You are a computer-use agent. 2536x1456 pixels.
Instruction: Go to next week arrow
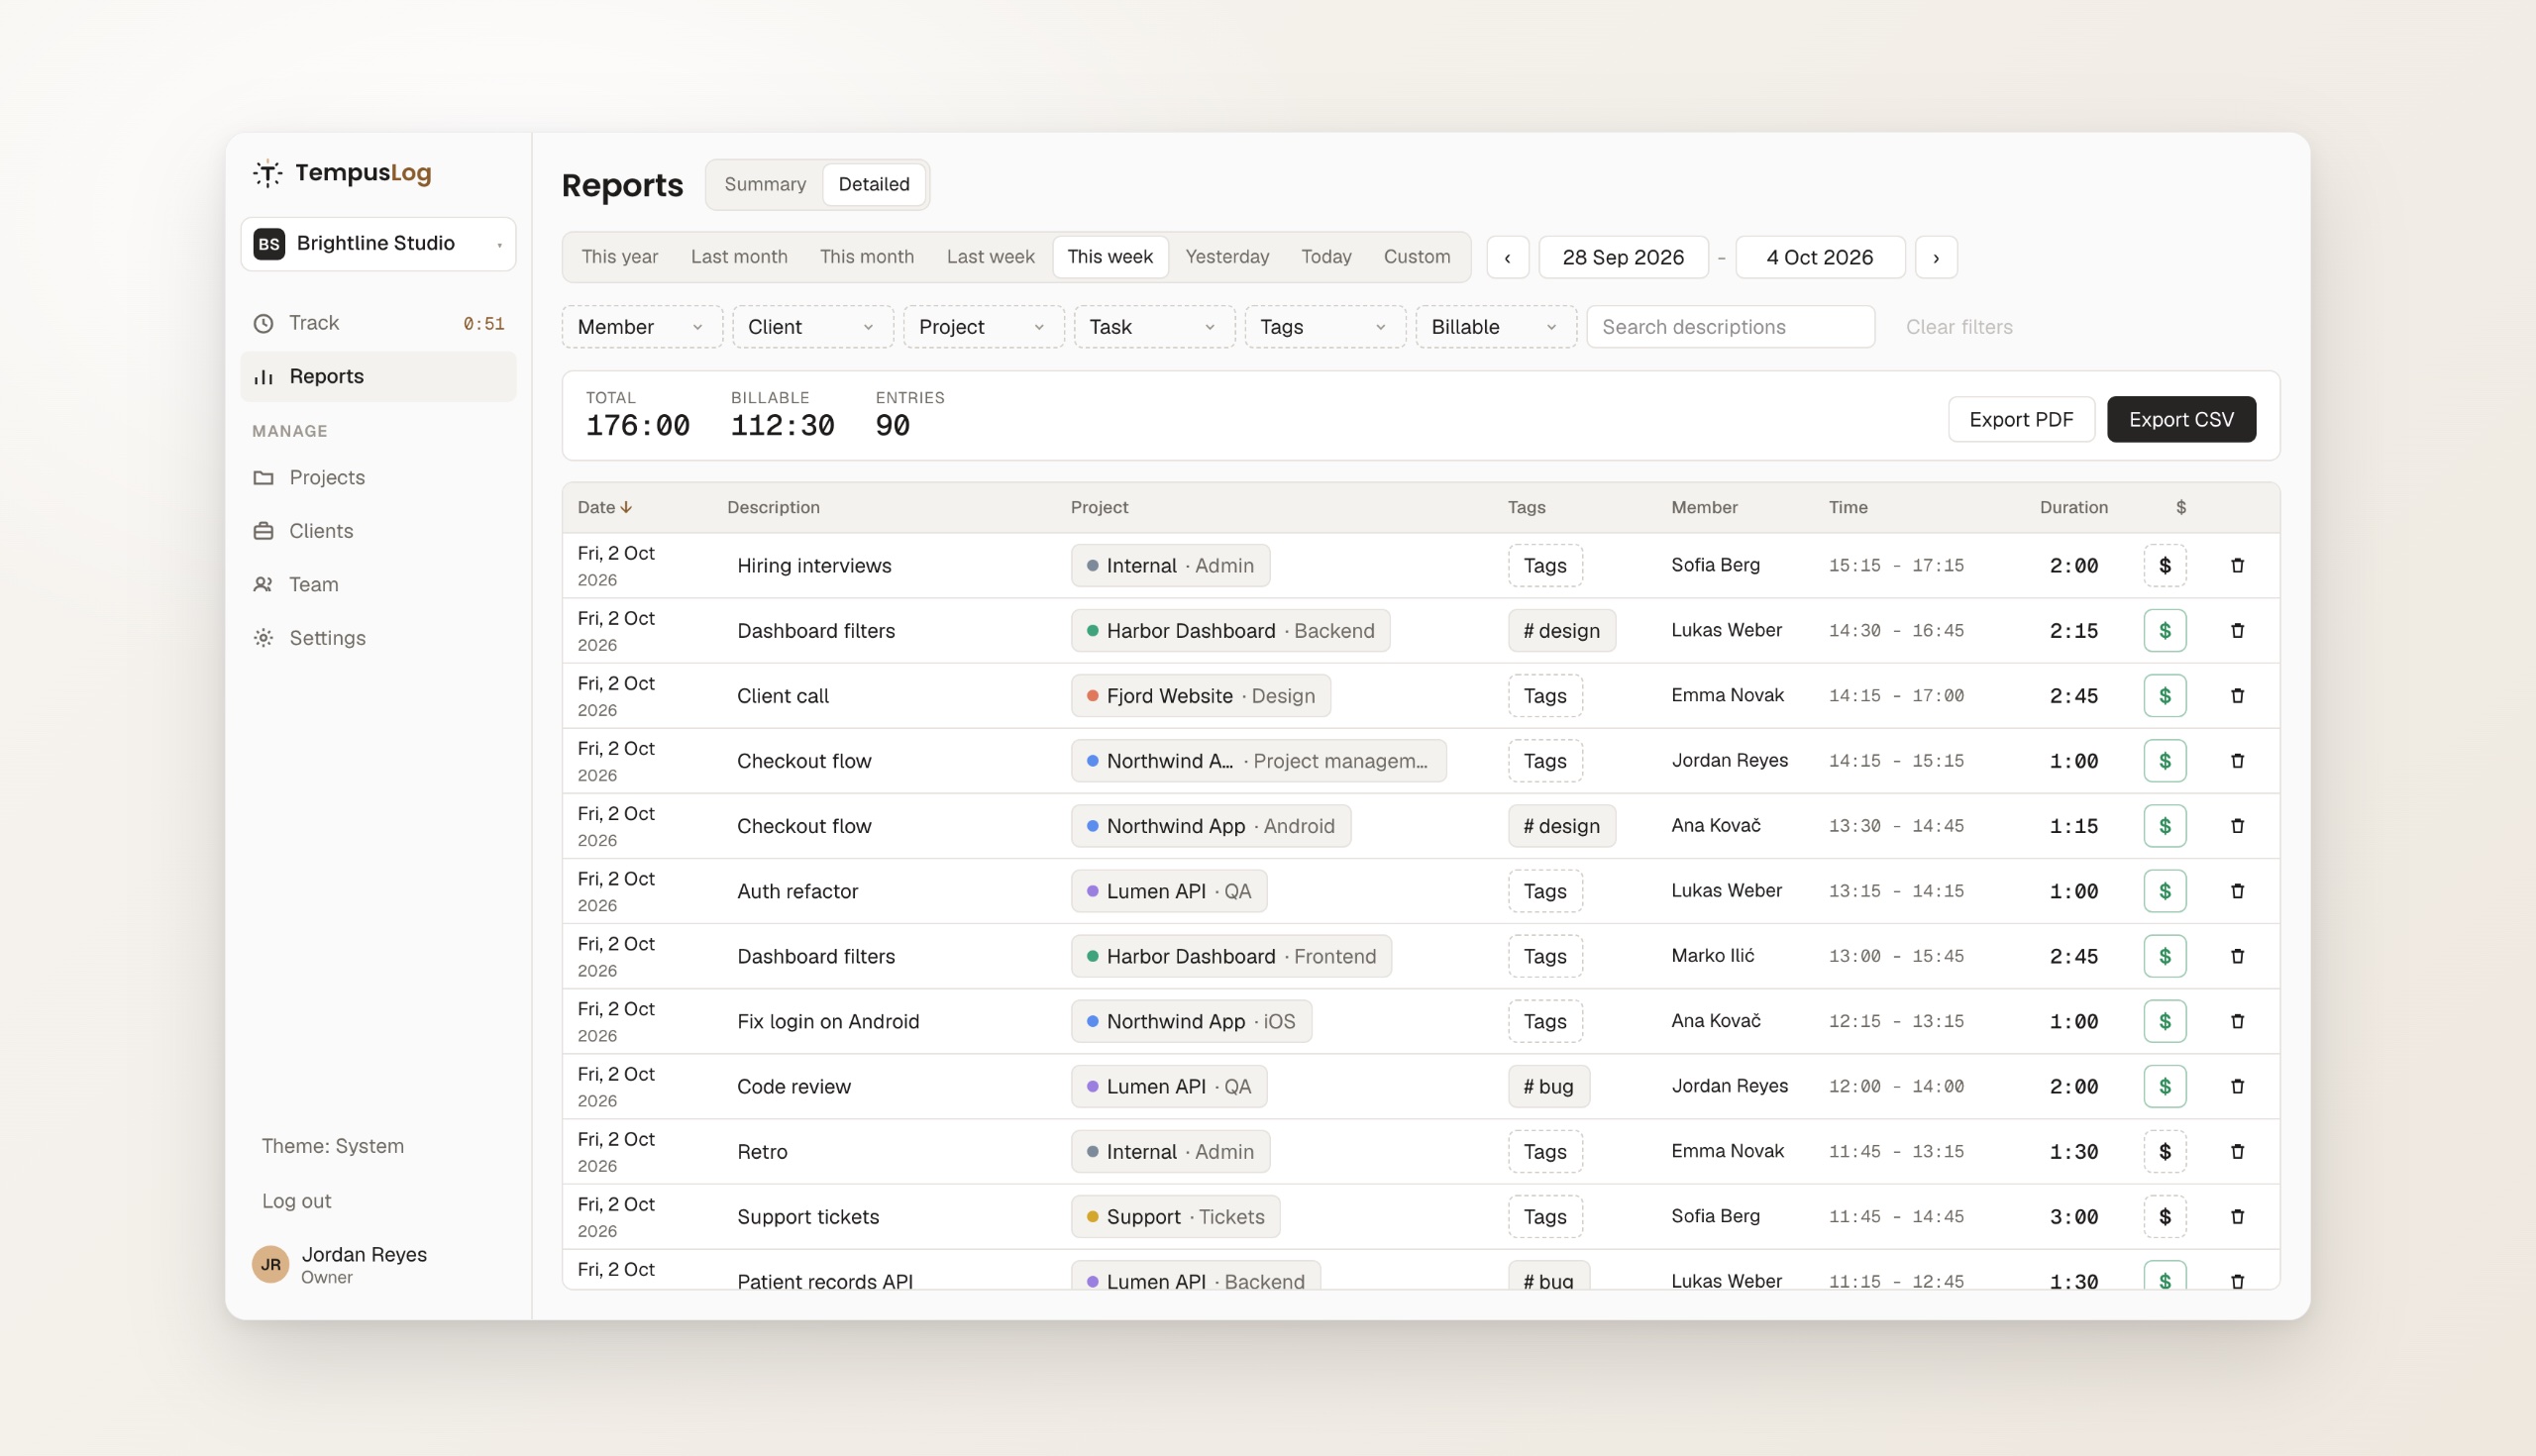1936,258
